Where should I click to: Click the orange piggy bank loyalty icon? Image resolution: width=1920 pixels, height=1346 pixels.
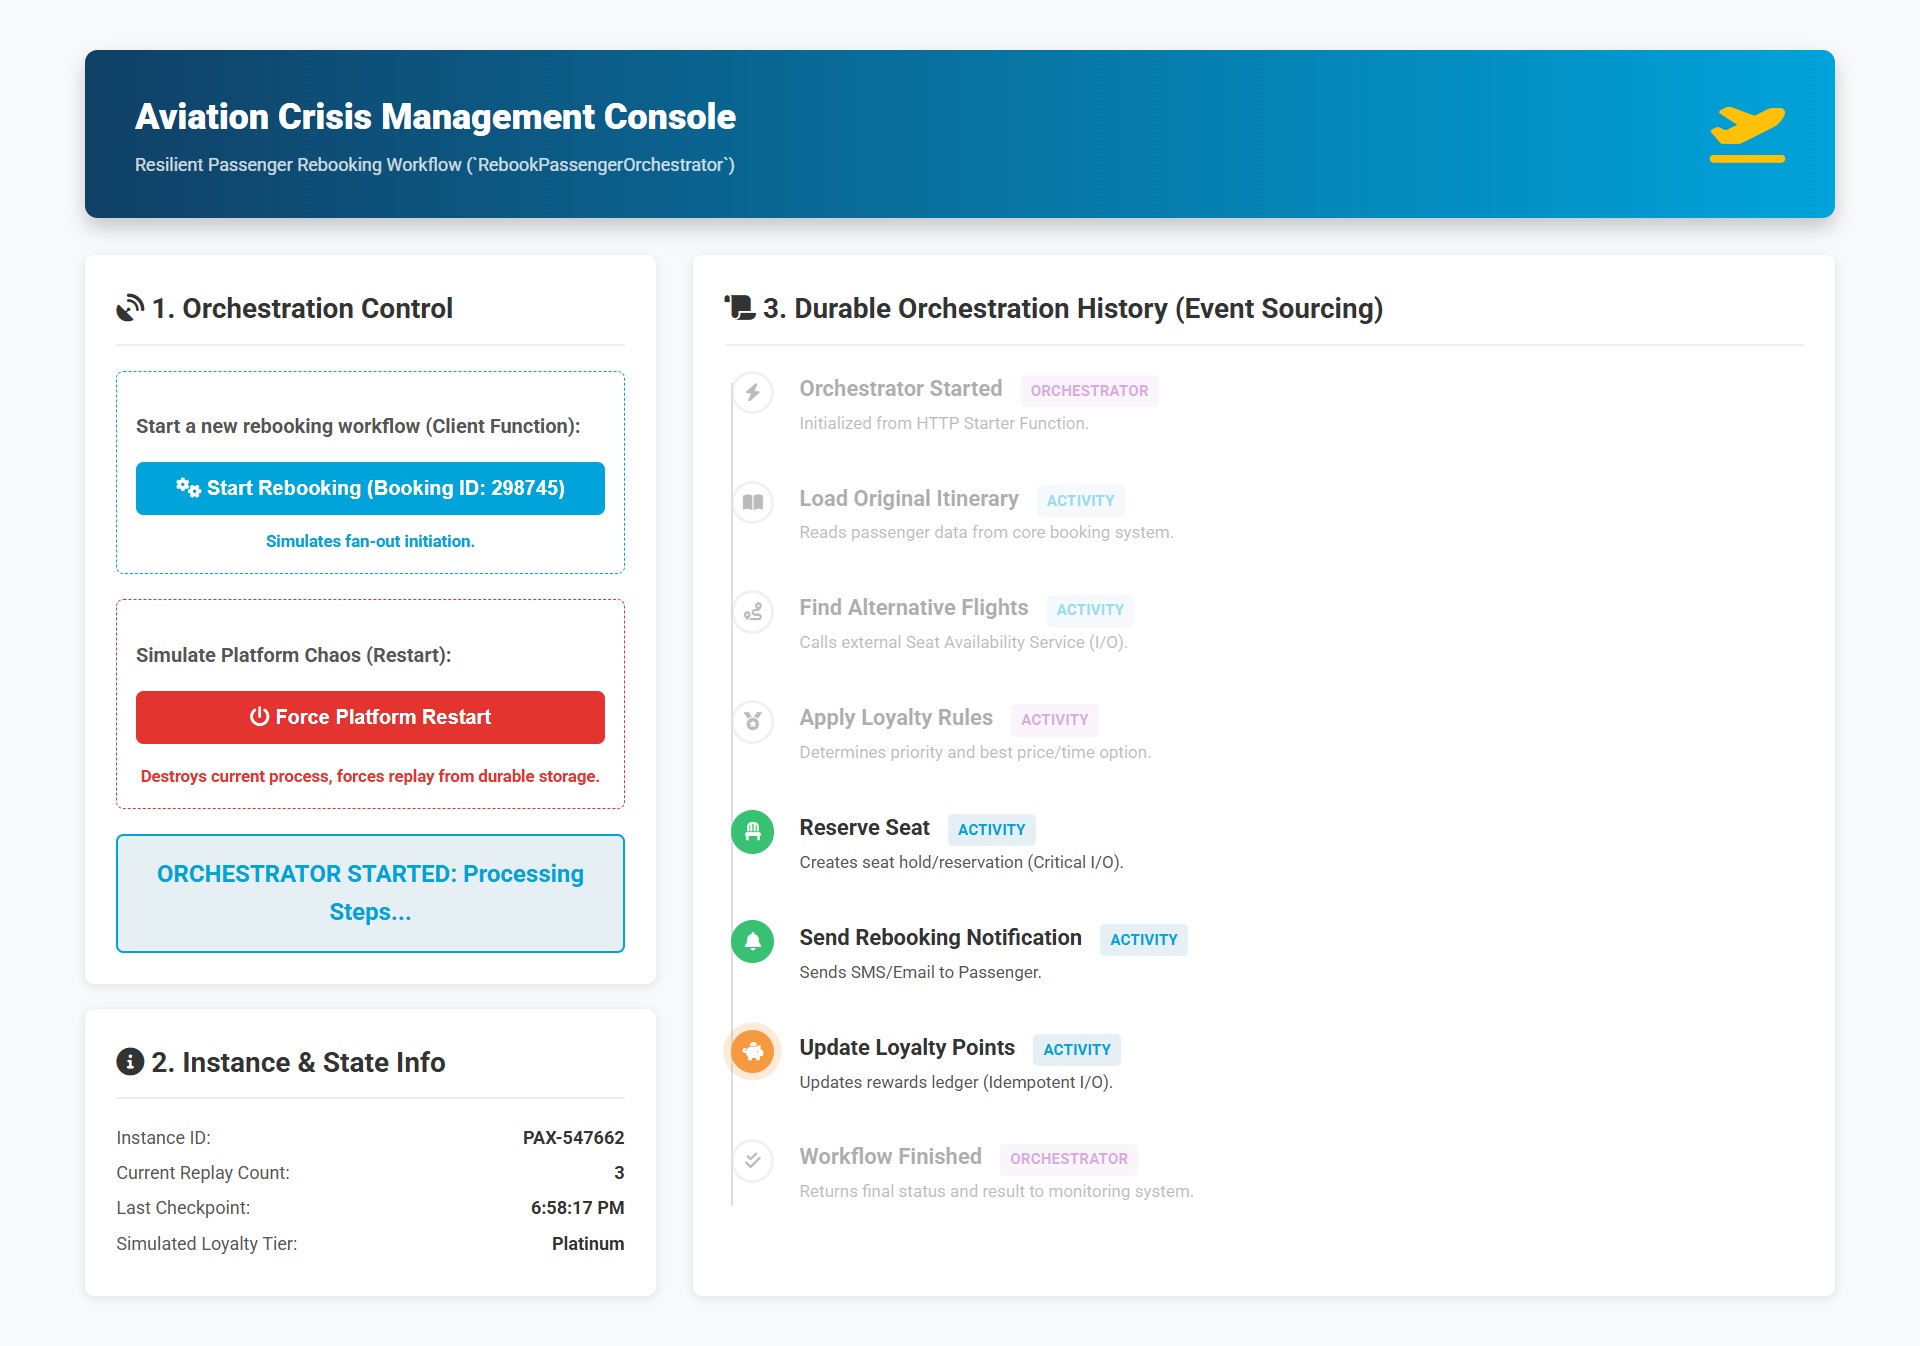point(753,1051)
